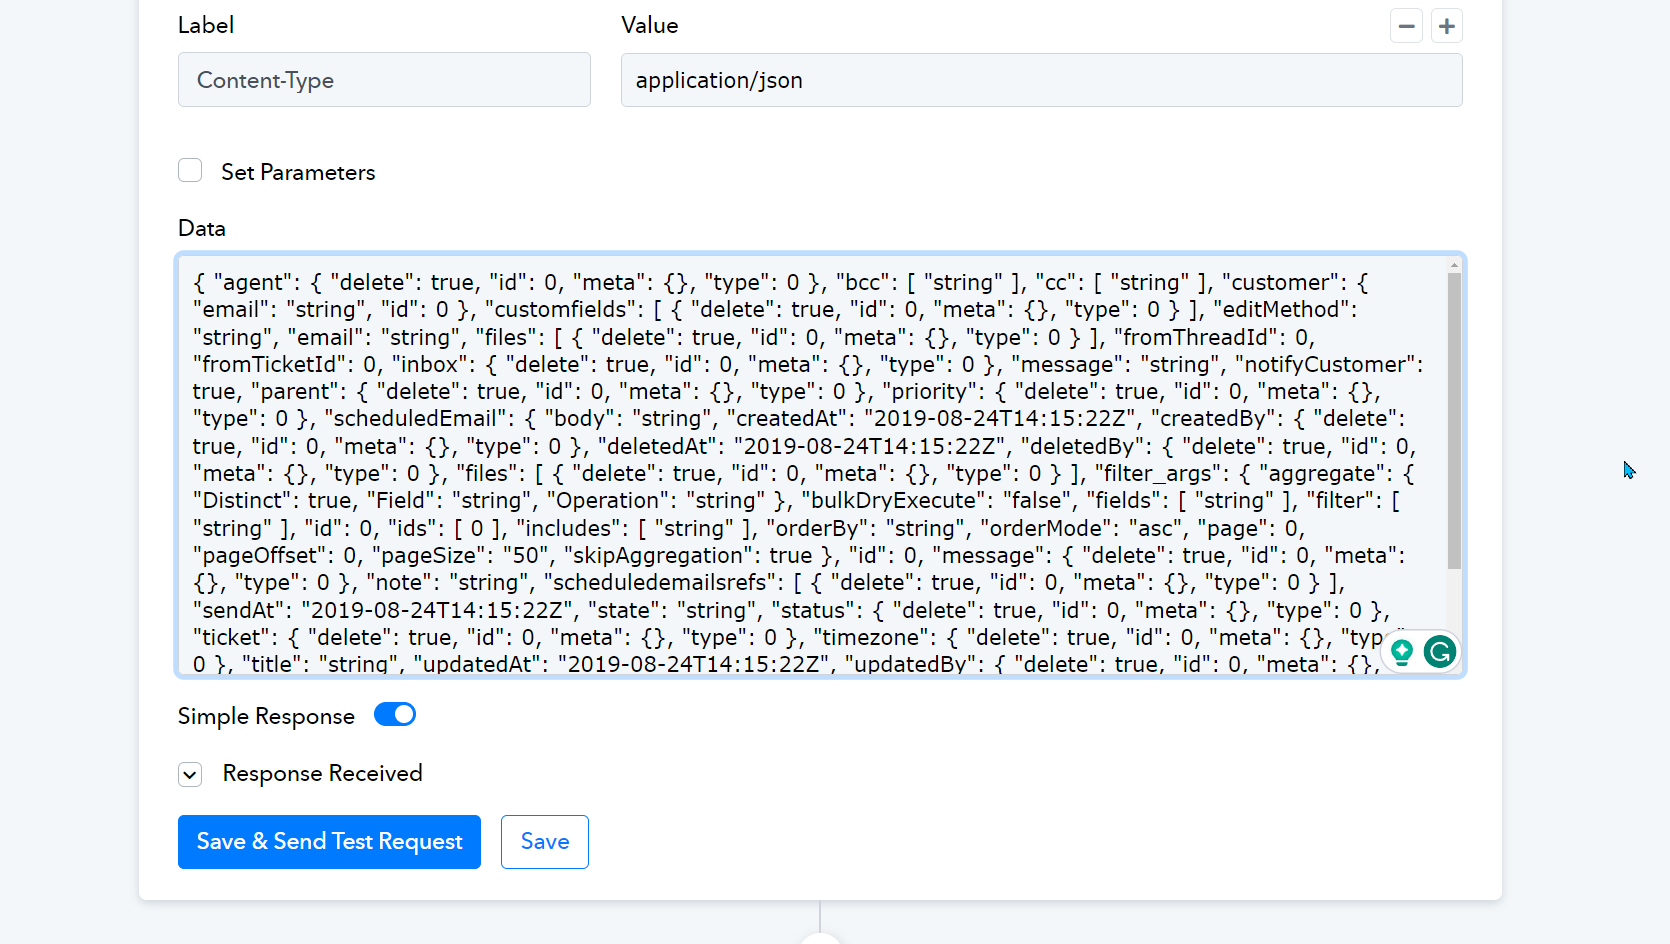Click the scrollbar up arrow in Data box
Image resolution: width=1670 pixels, height=944 pixels.
pyautogui.click(x=1454, y=266)
